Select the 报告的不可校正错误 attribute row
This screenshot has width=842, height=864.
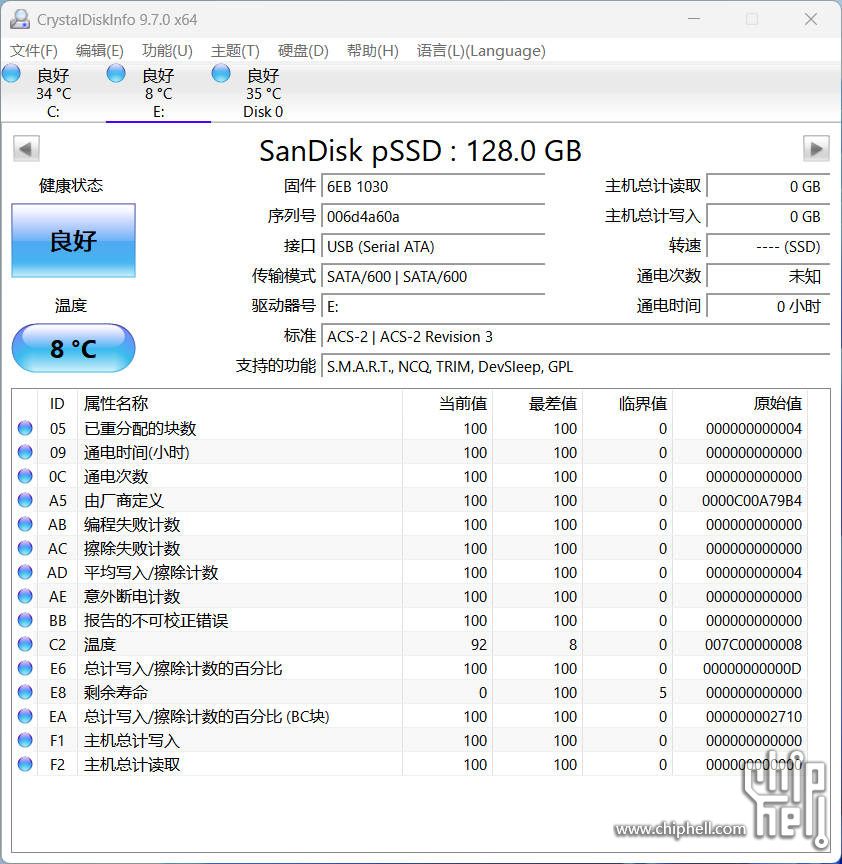pos(411,620)
